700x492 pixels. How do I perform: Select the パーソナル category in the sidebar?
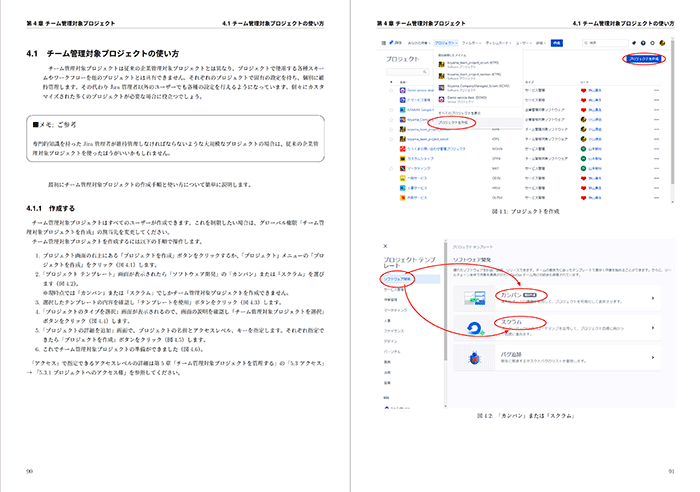(392, 351)
